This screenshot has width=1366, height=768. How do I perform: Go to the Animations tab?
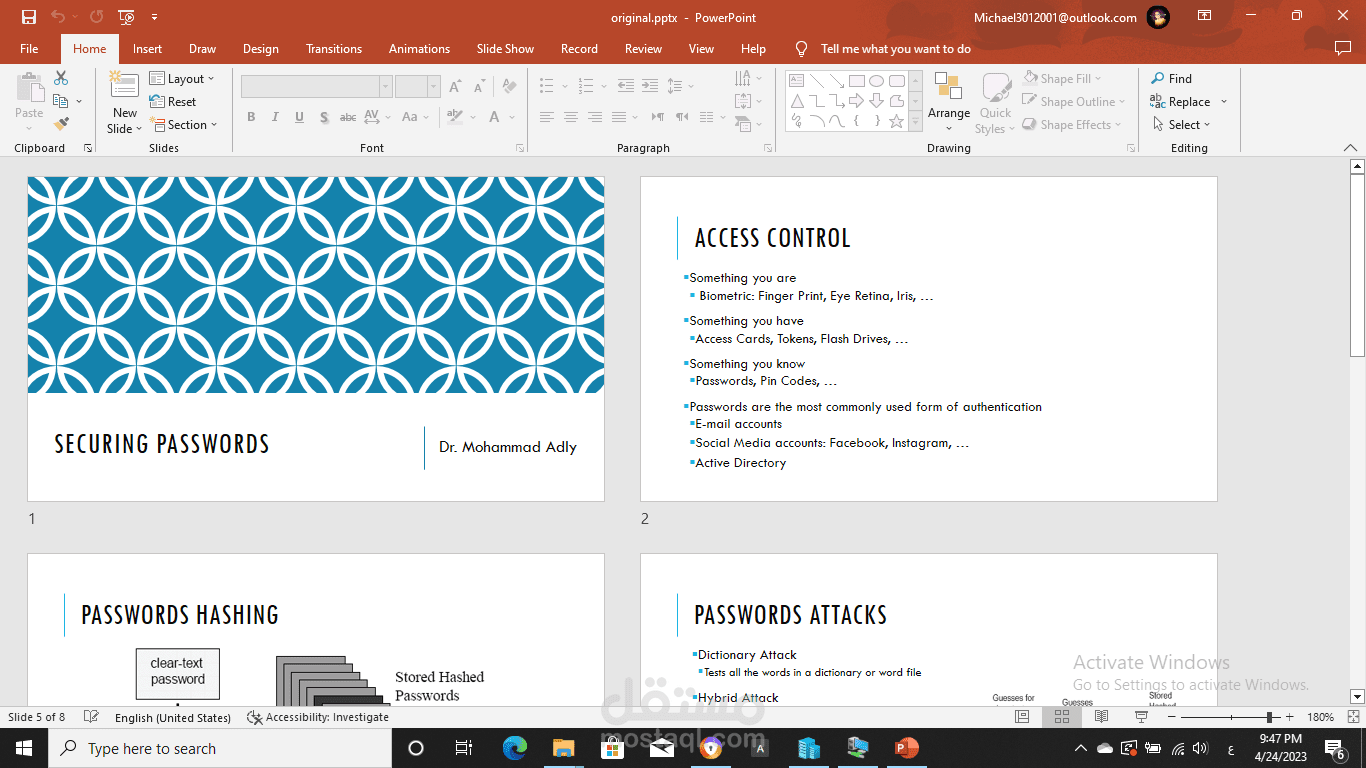pyautogui.click(x=419, y=49)
